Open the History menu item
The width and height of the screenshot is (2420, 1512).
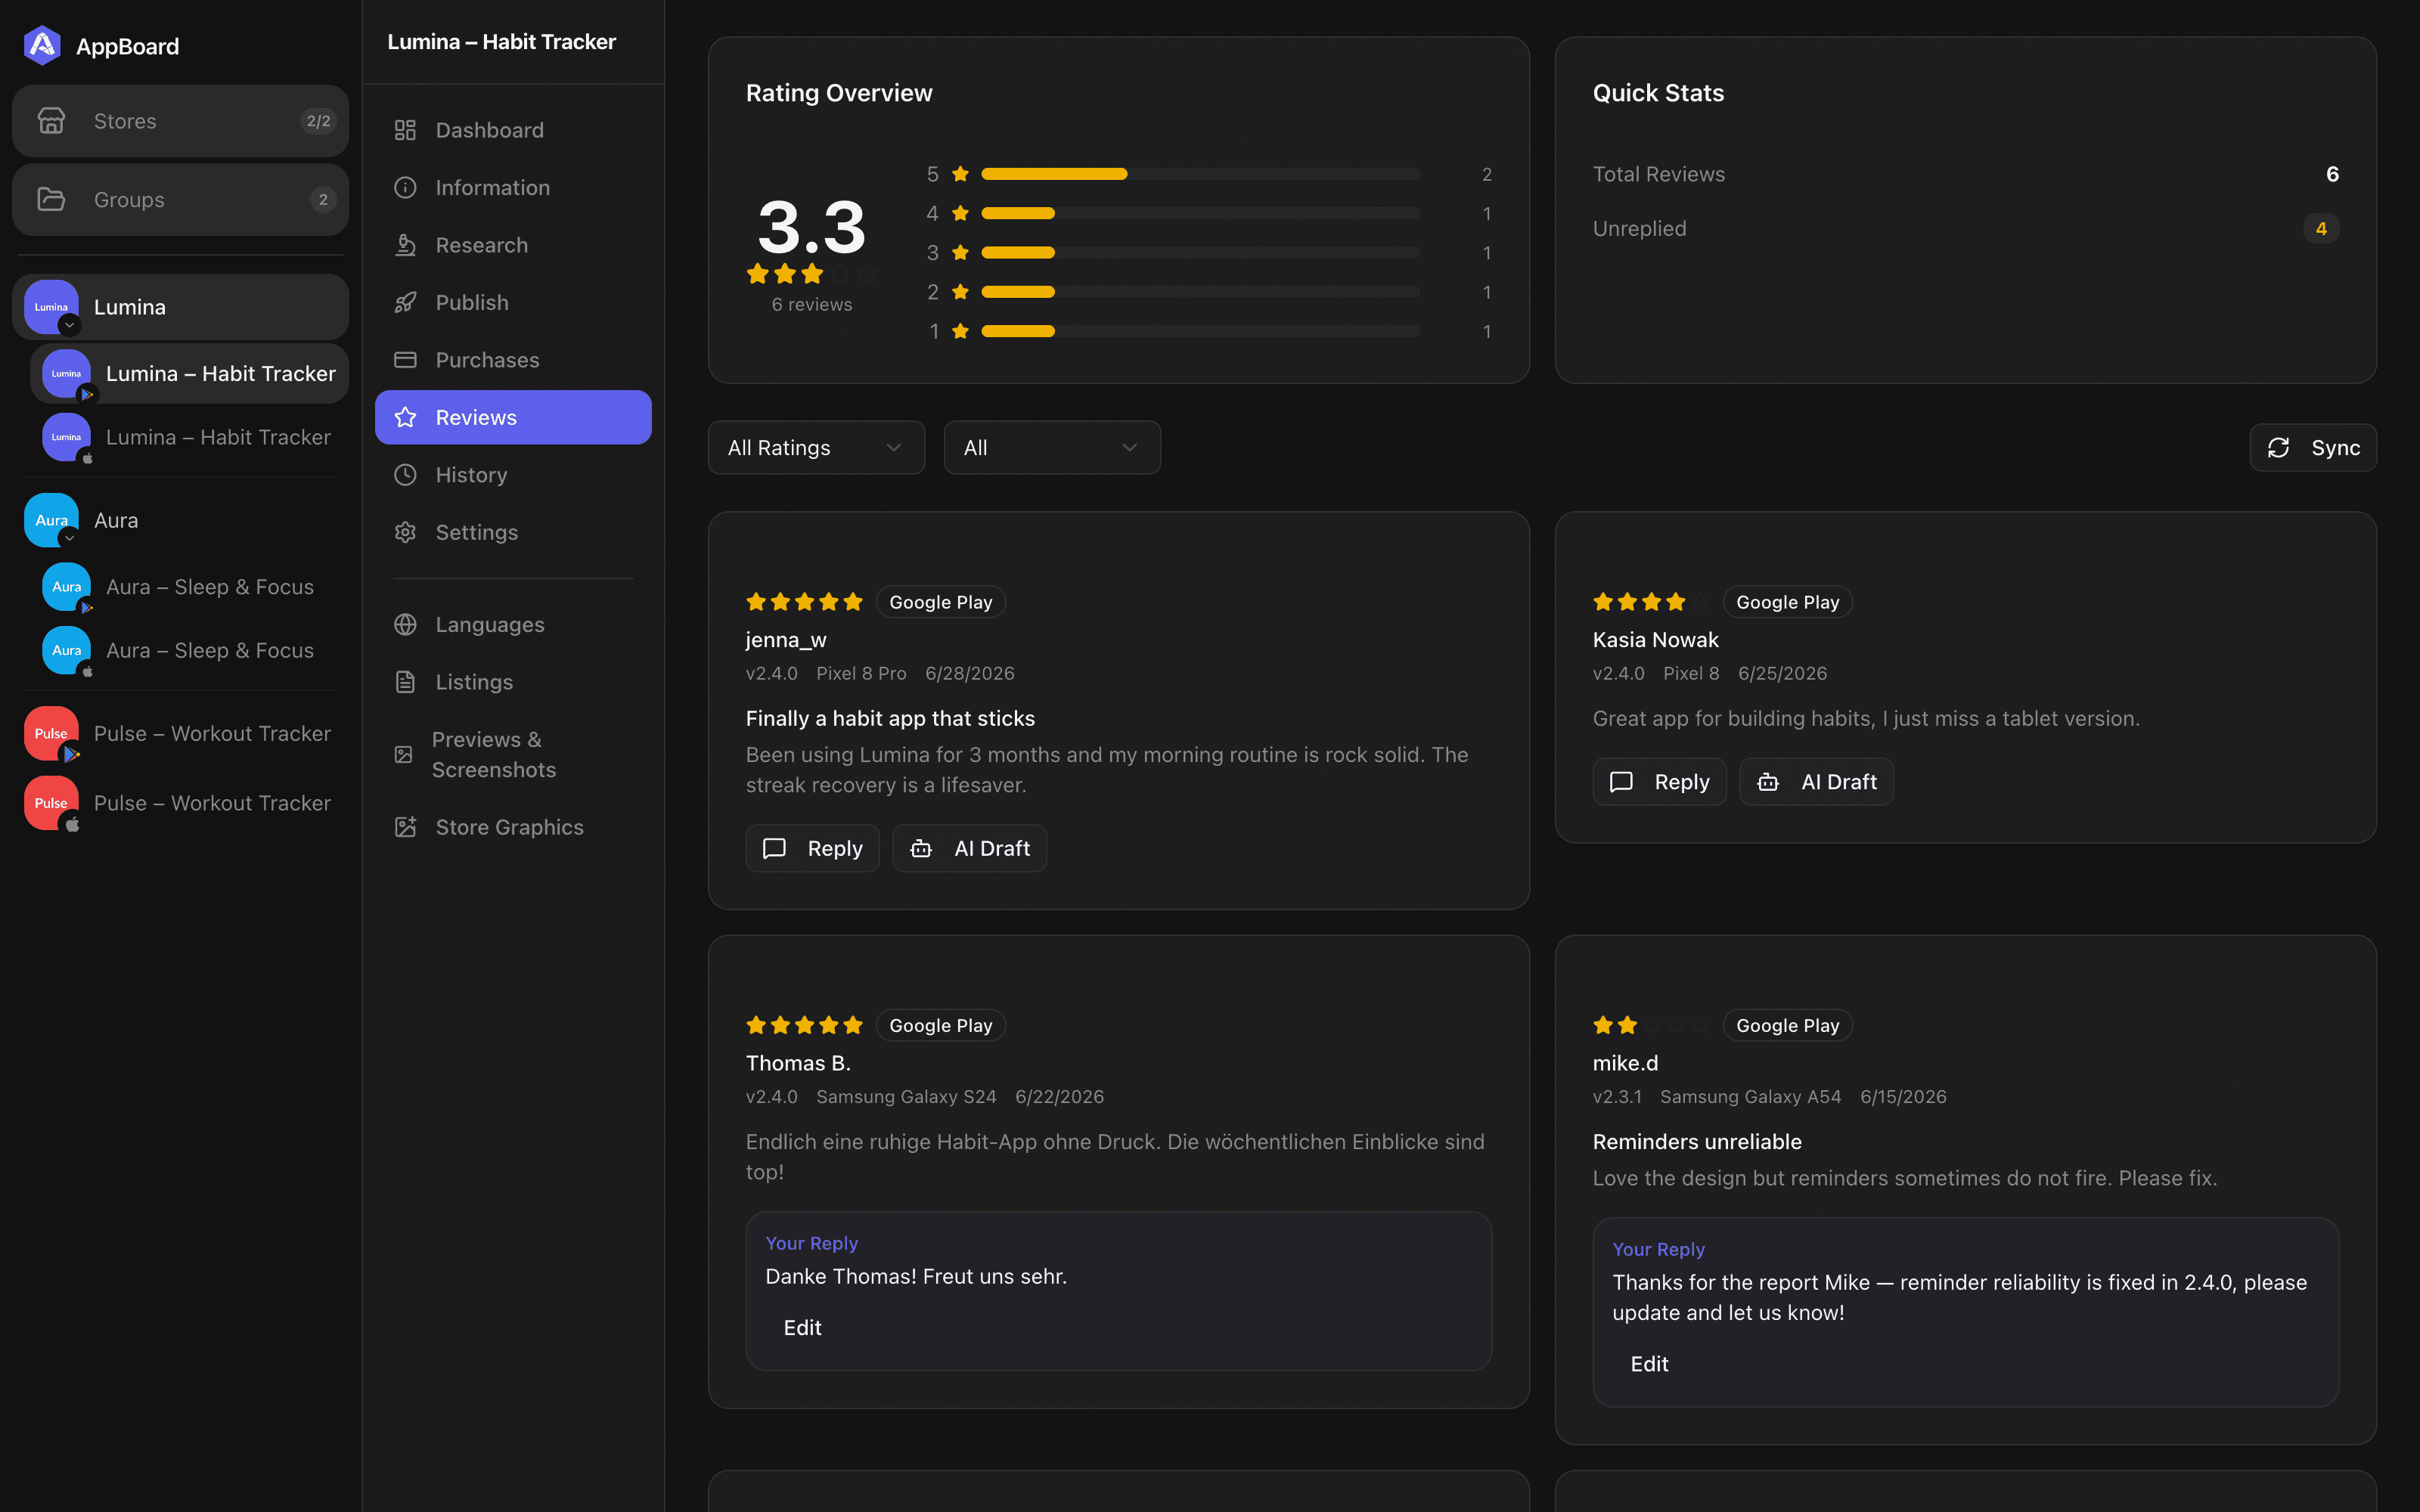(x=513, y=475)
